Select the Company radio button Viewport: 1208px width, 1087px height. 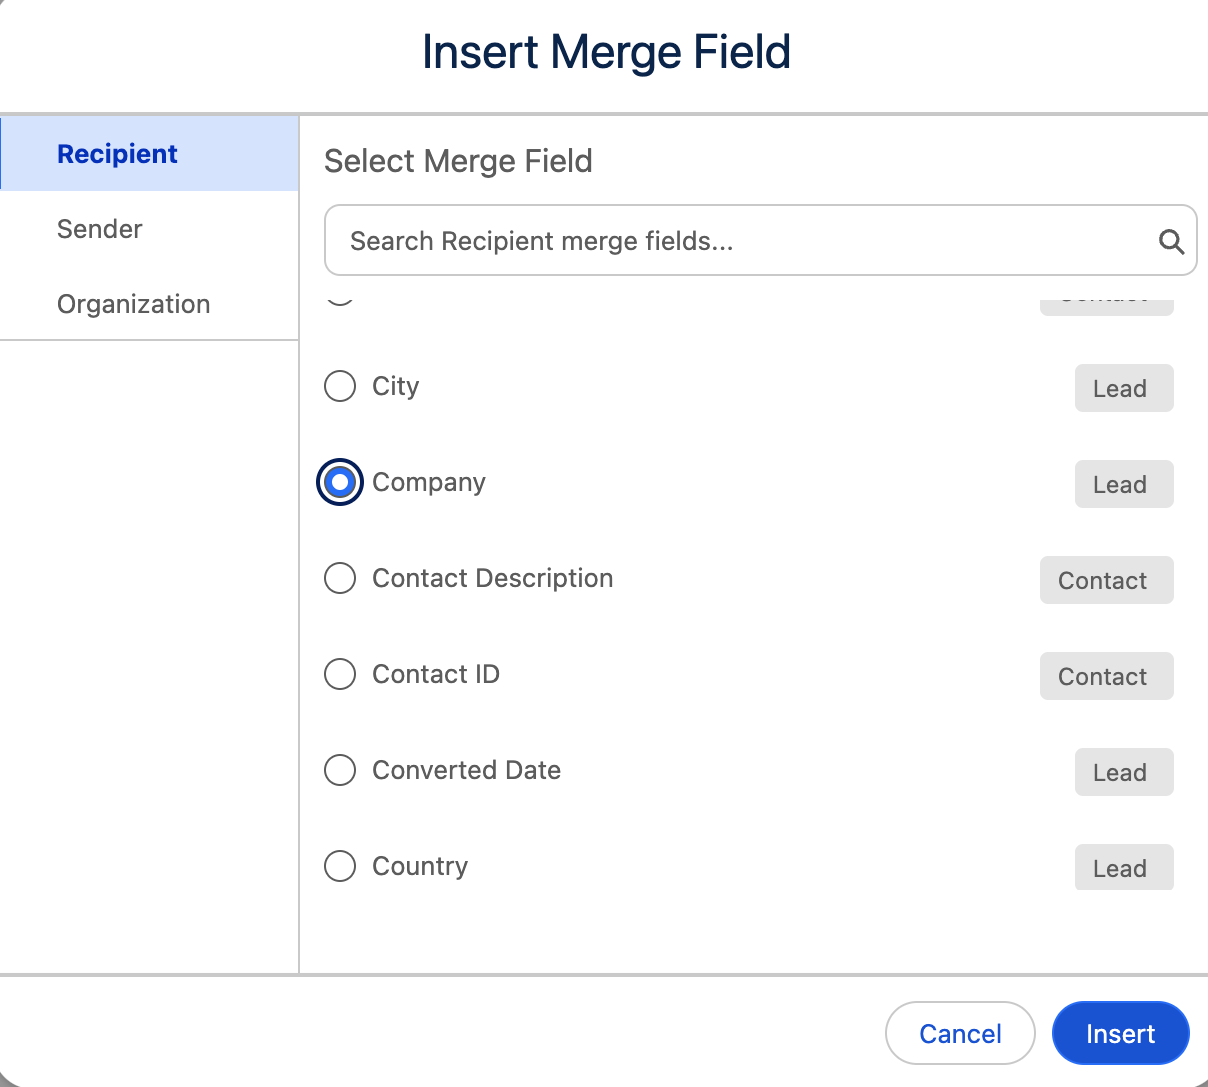pyautogui.click(x=340, y=482)
